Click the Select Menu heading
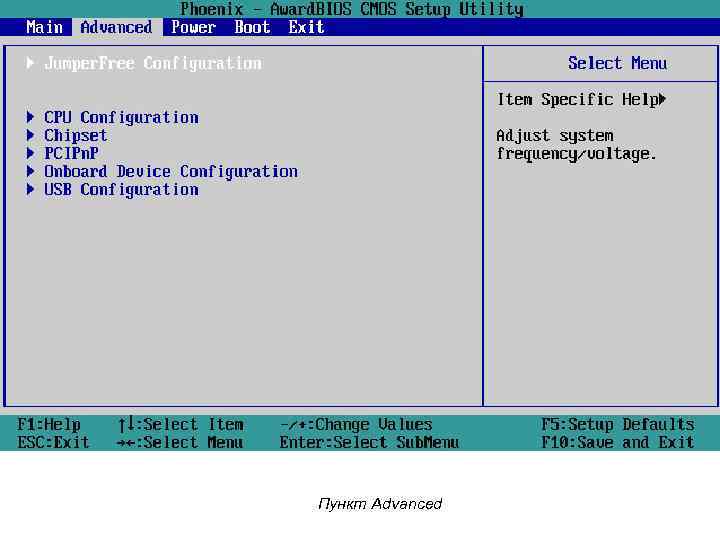Viewport: 720px width, 540px height. pos(617,63)
